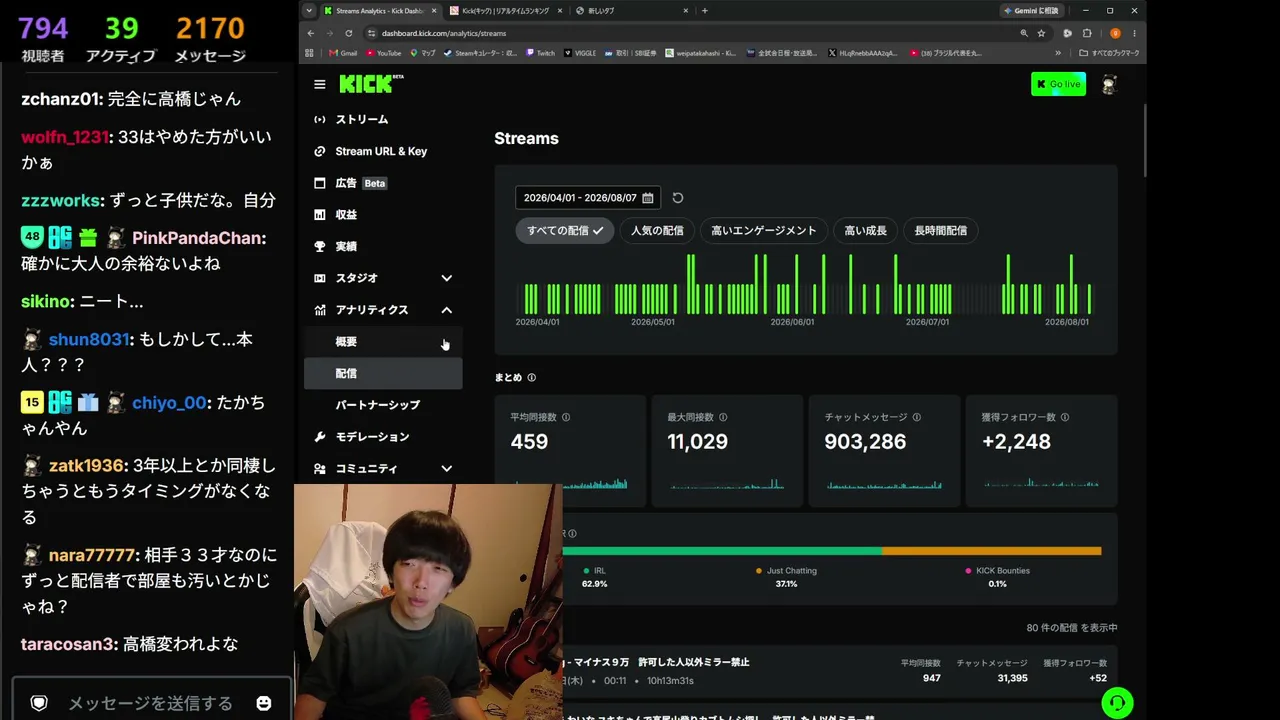This screenshot has width=1280, height=720.
Task: Click the 収益 sidebar icon
Action: [x=319, y=215]
